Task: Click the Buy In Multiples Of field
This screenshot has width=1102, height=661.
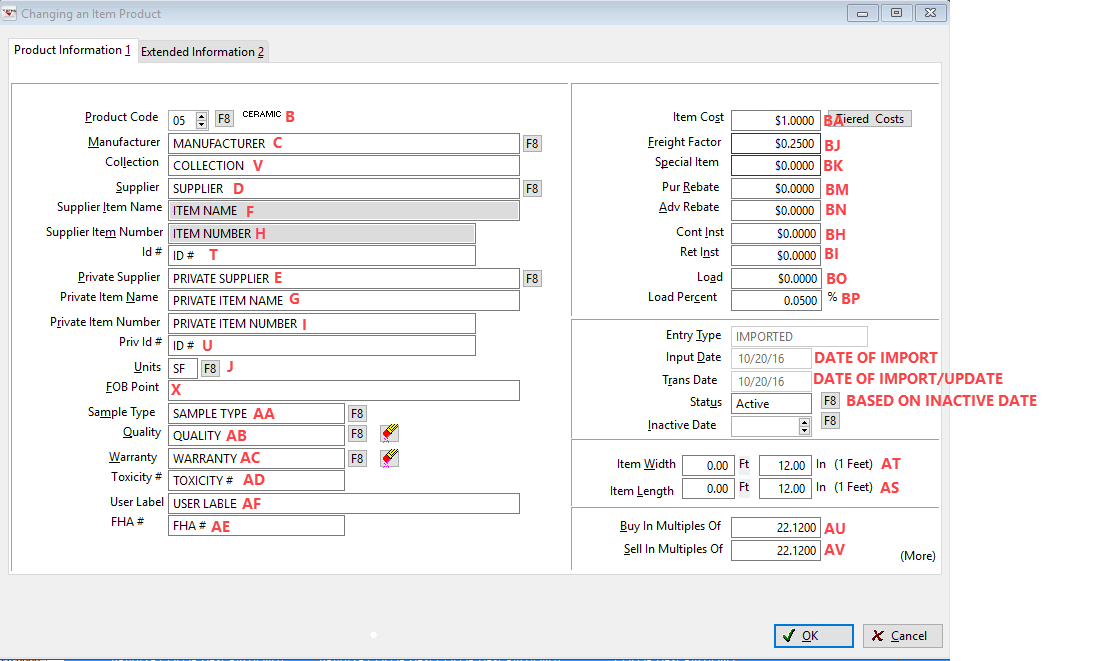Action: coord(775,526)
